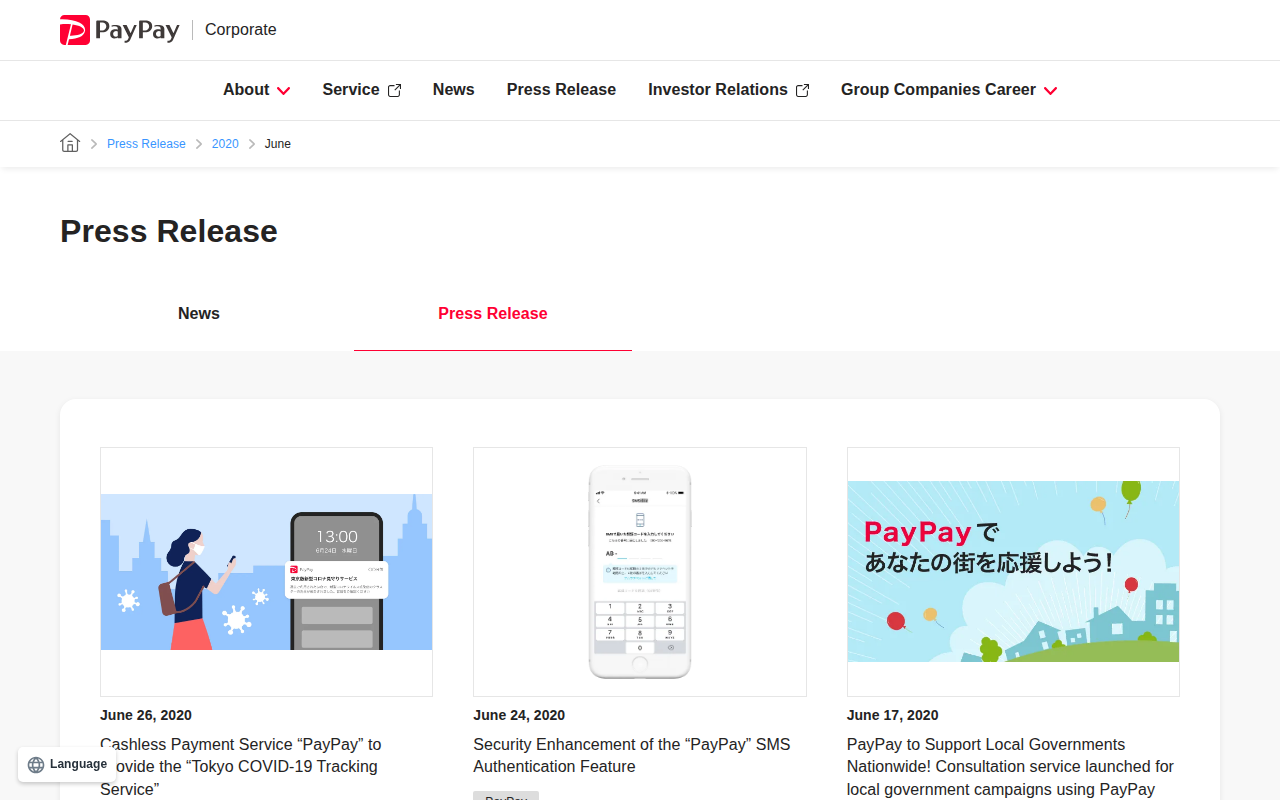The width and height of the screenshot is (1280, 800).
Task: Open the Support Local Governments Nationwide article title
Action: pos(1010,767)
